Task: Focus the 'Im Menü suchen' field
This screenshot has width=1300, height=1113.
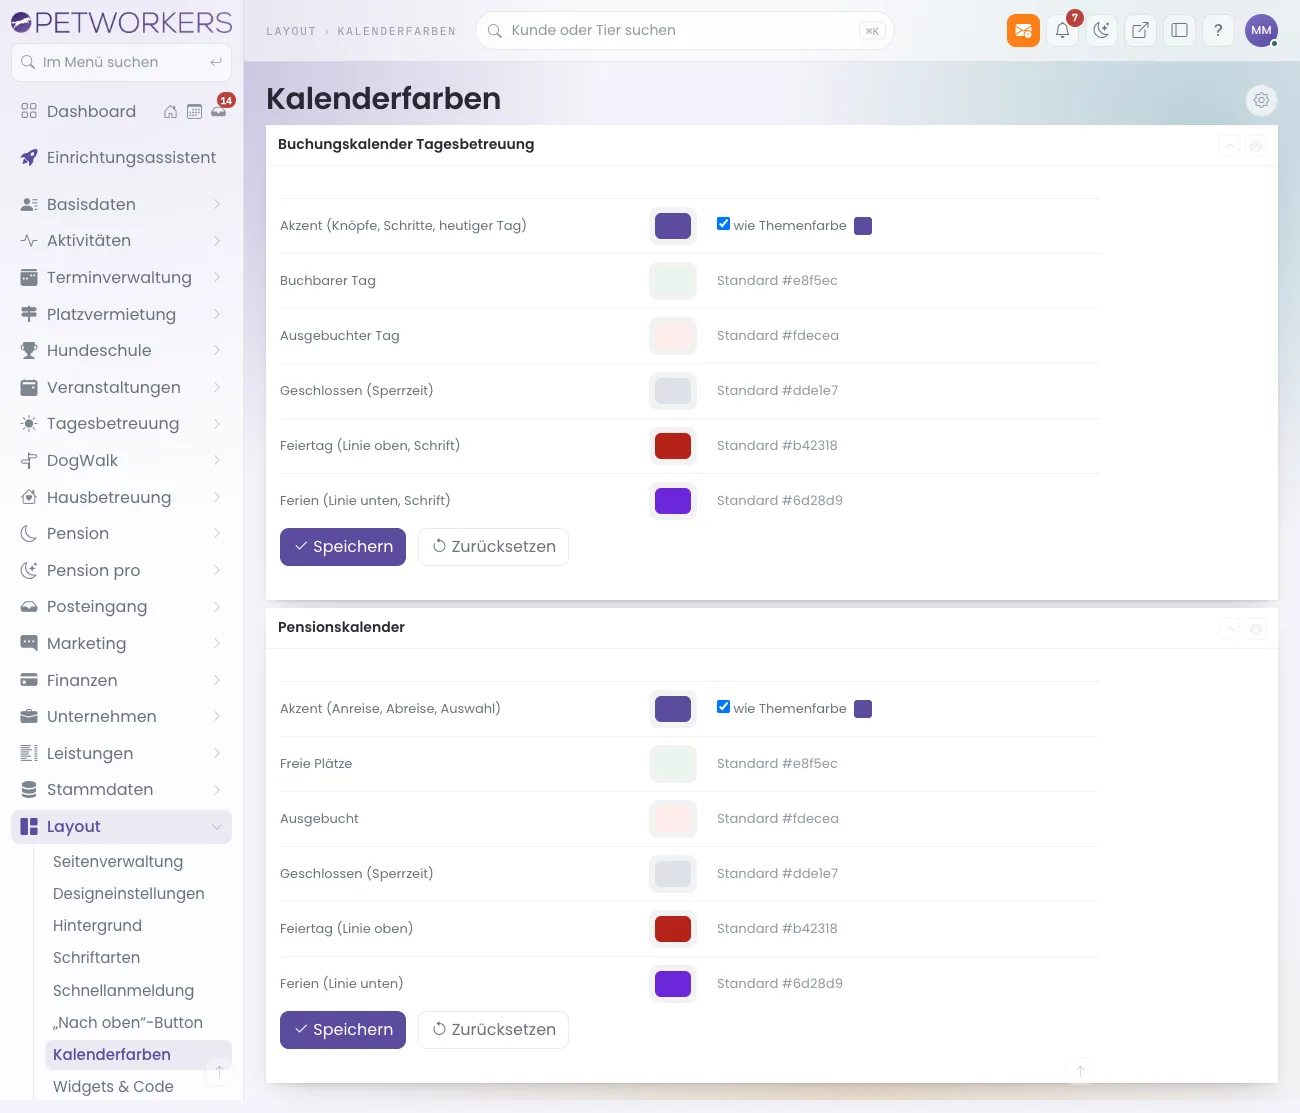Action: [121, 62]
